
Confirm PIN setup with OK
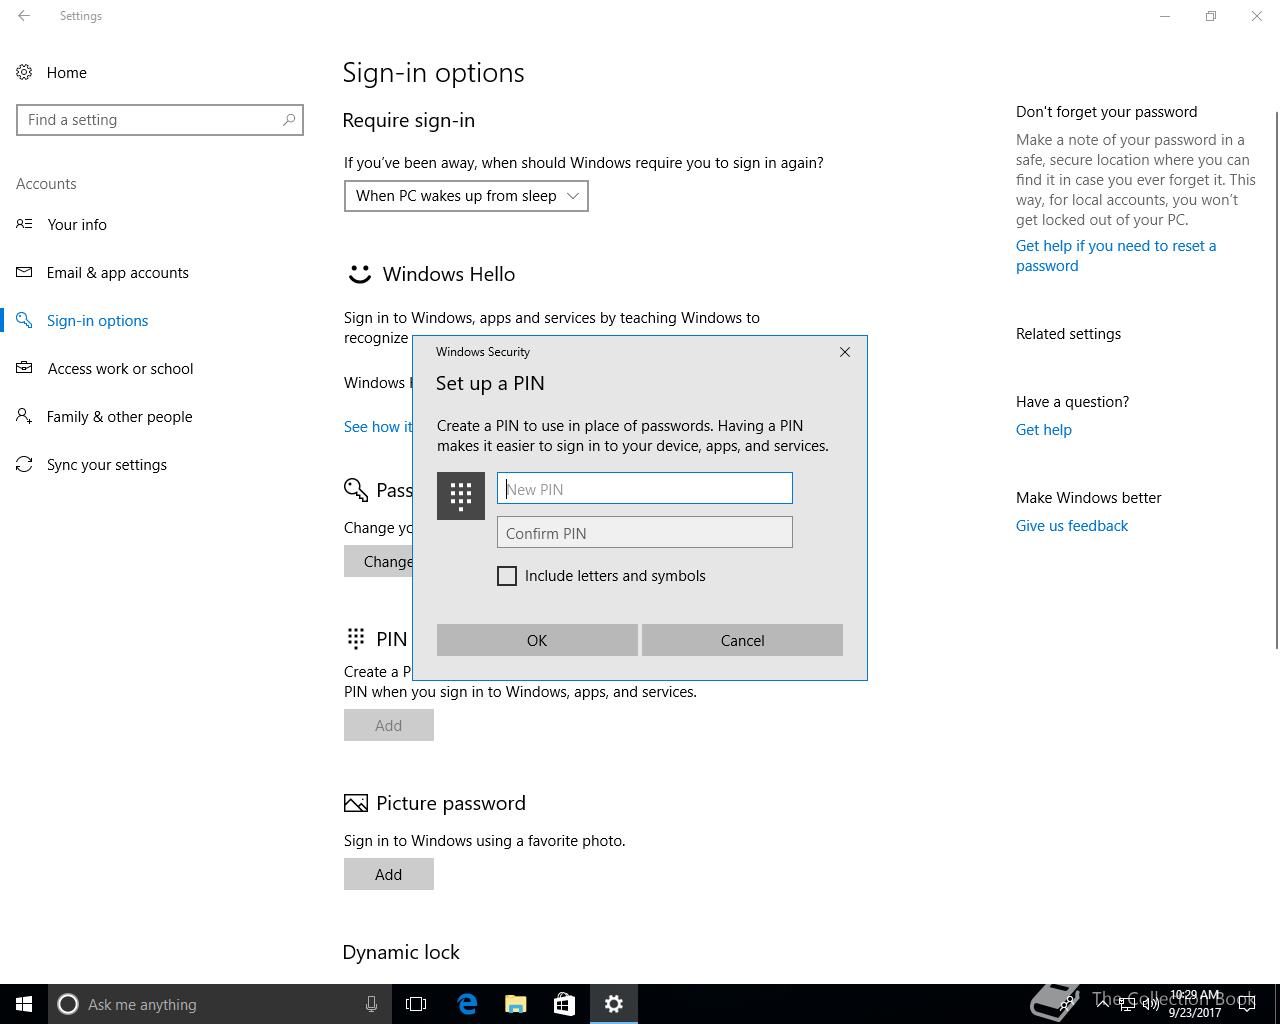[537, 640]
